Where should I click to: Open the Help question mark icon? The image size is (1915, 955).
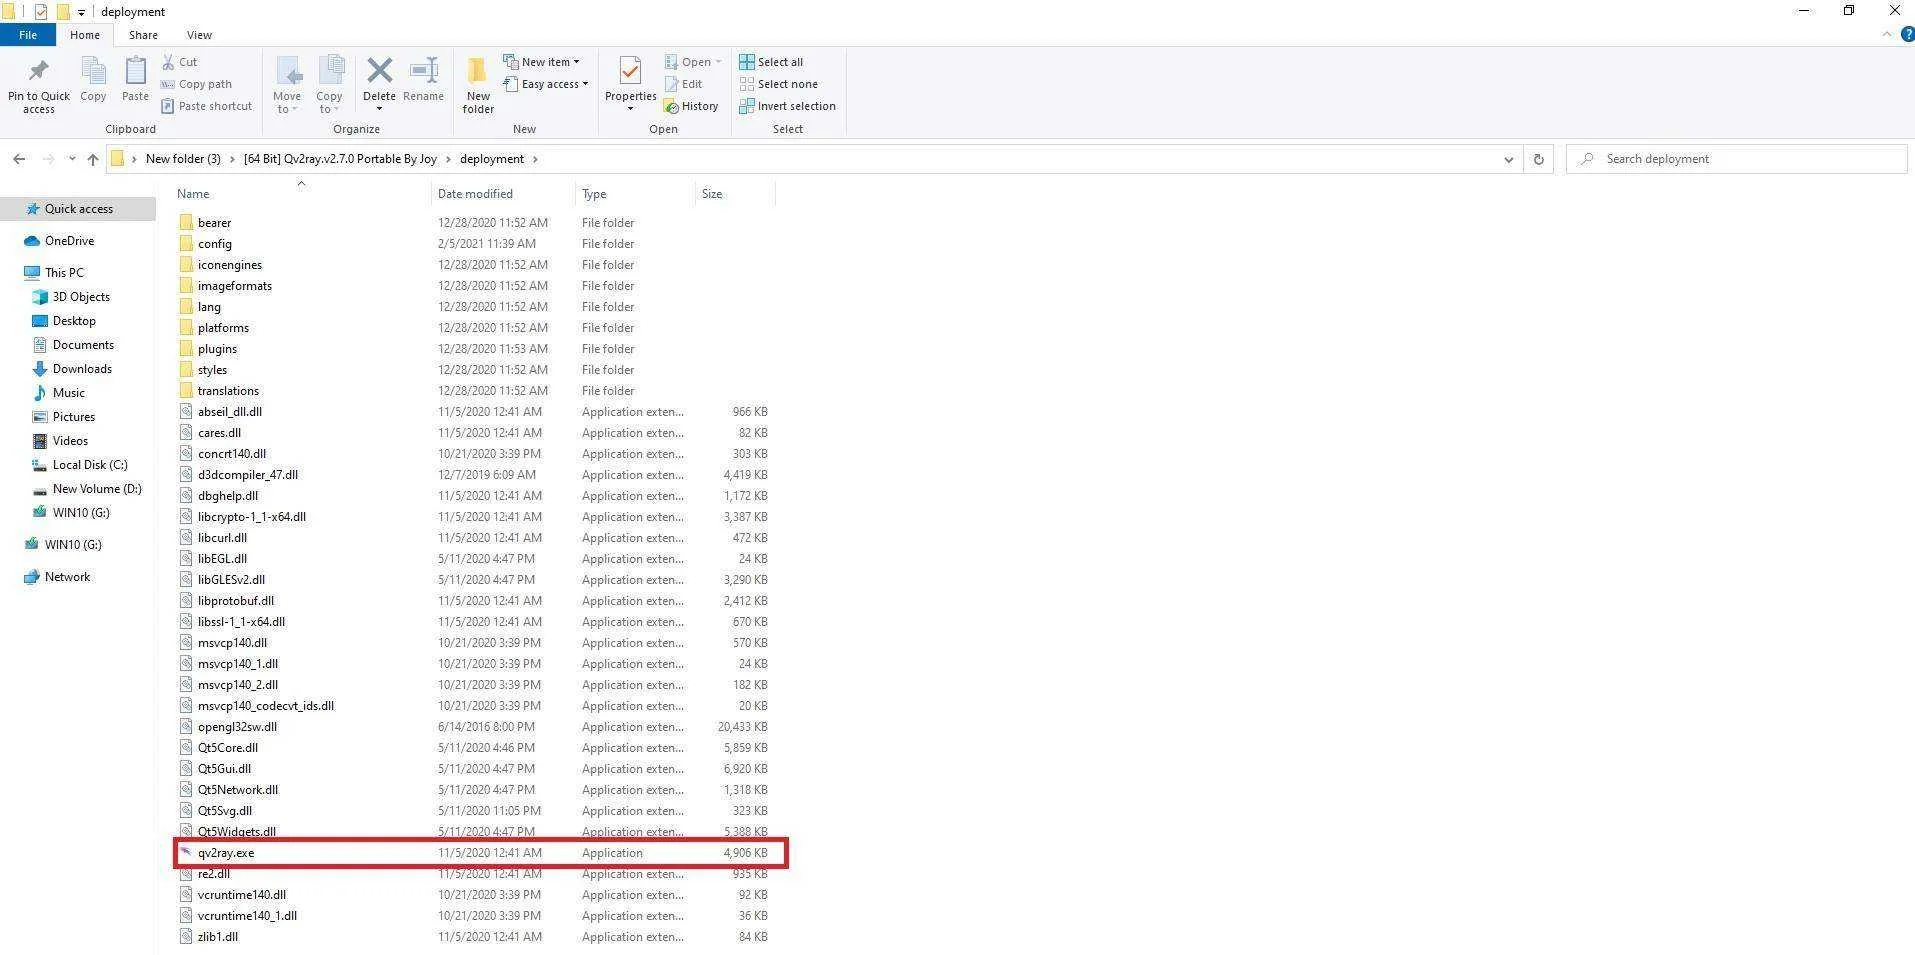coord(1906,34)
